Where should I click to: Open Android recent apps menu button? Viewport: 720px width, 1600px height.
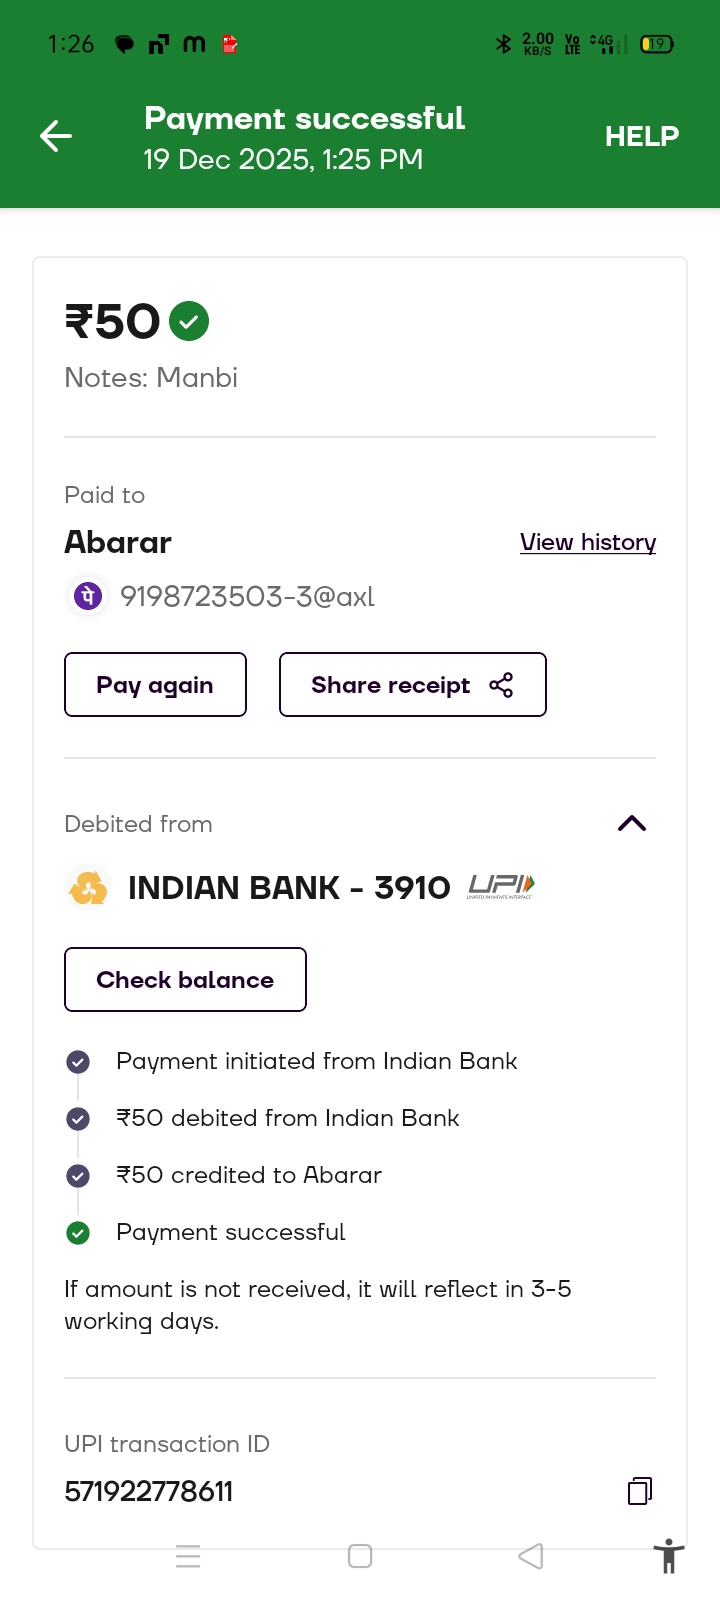tap(188, 1556)
